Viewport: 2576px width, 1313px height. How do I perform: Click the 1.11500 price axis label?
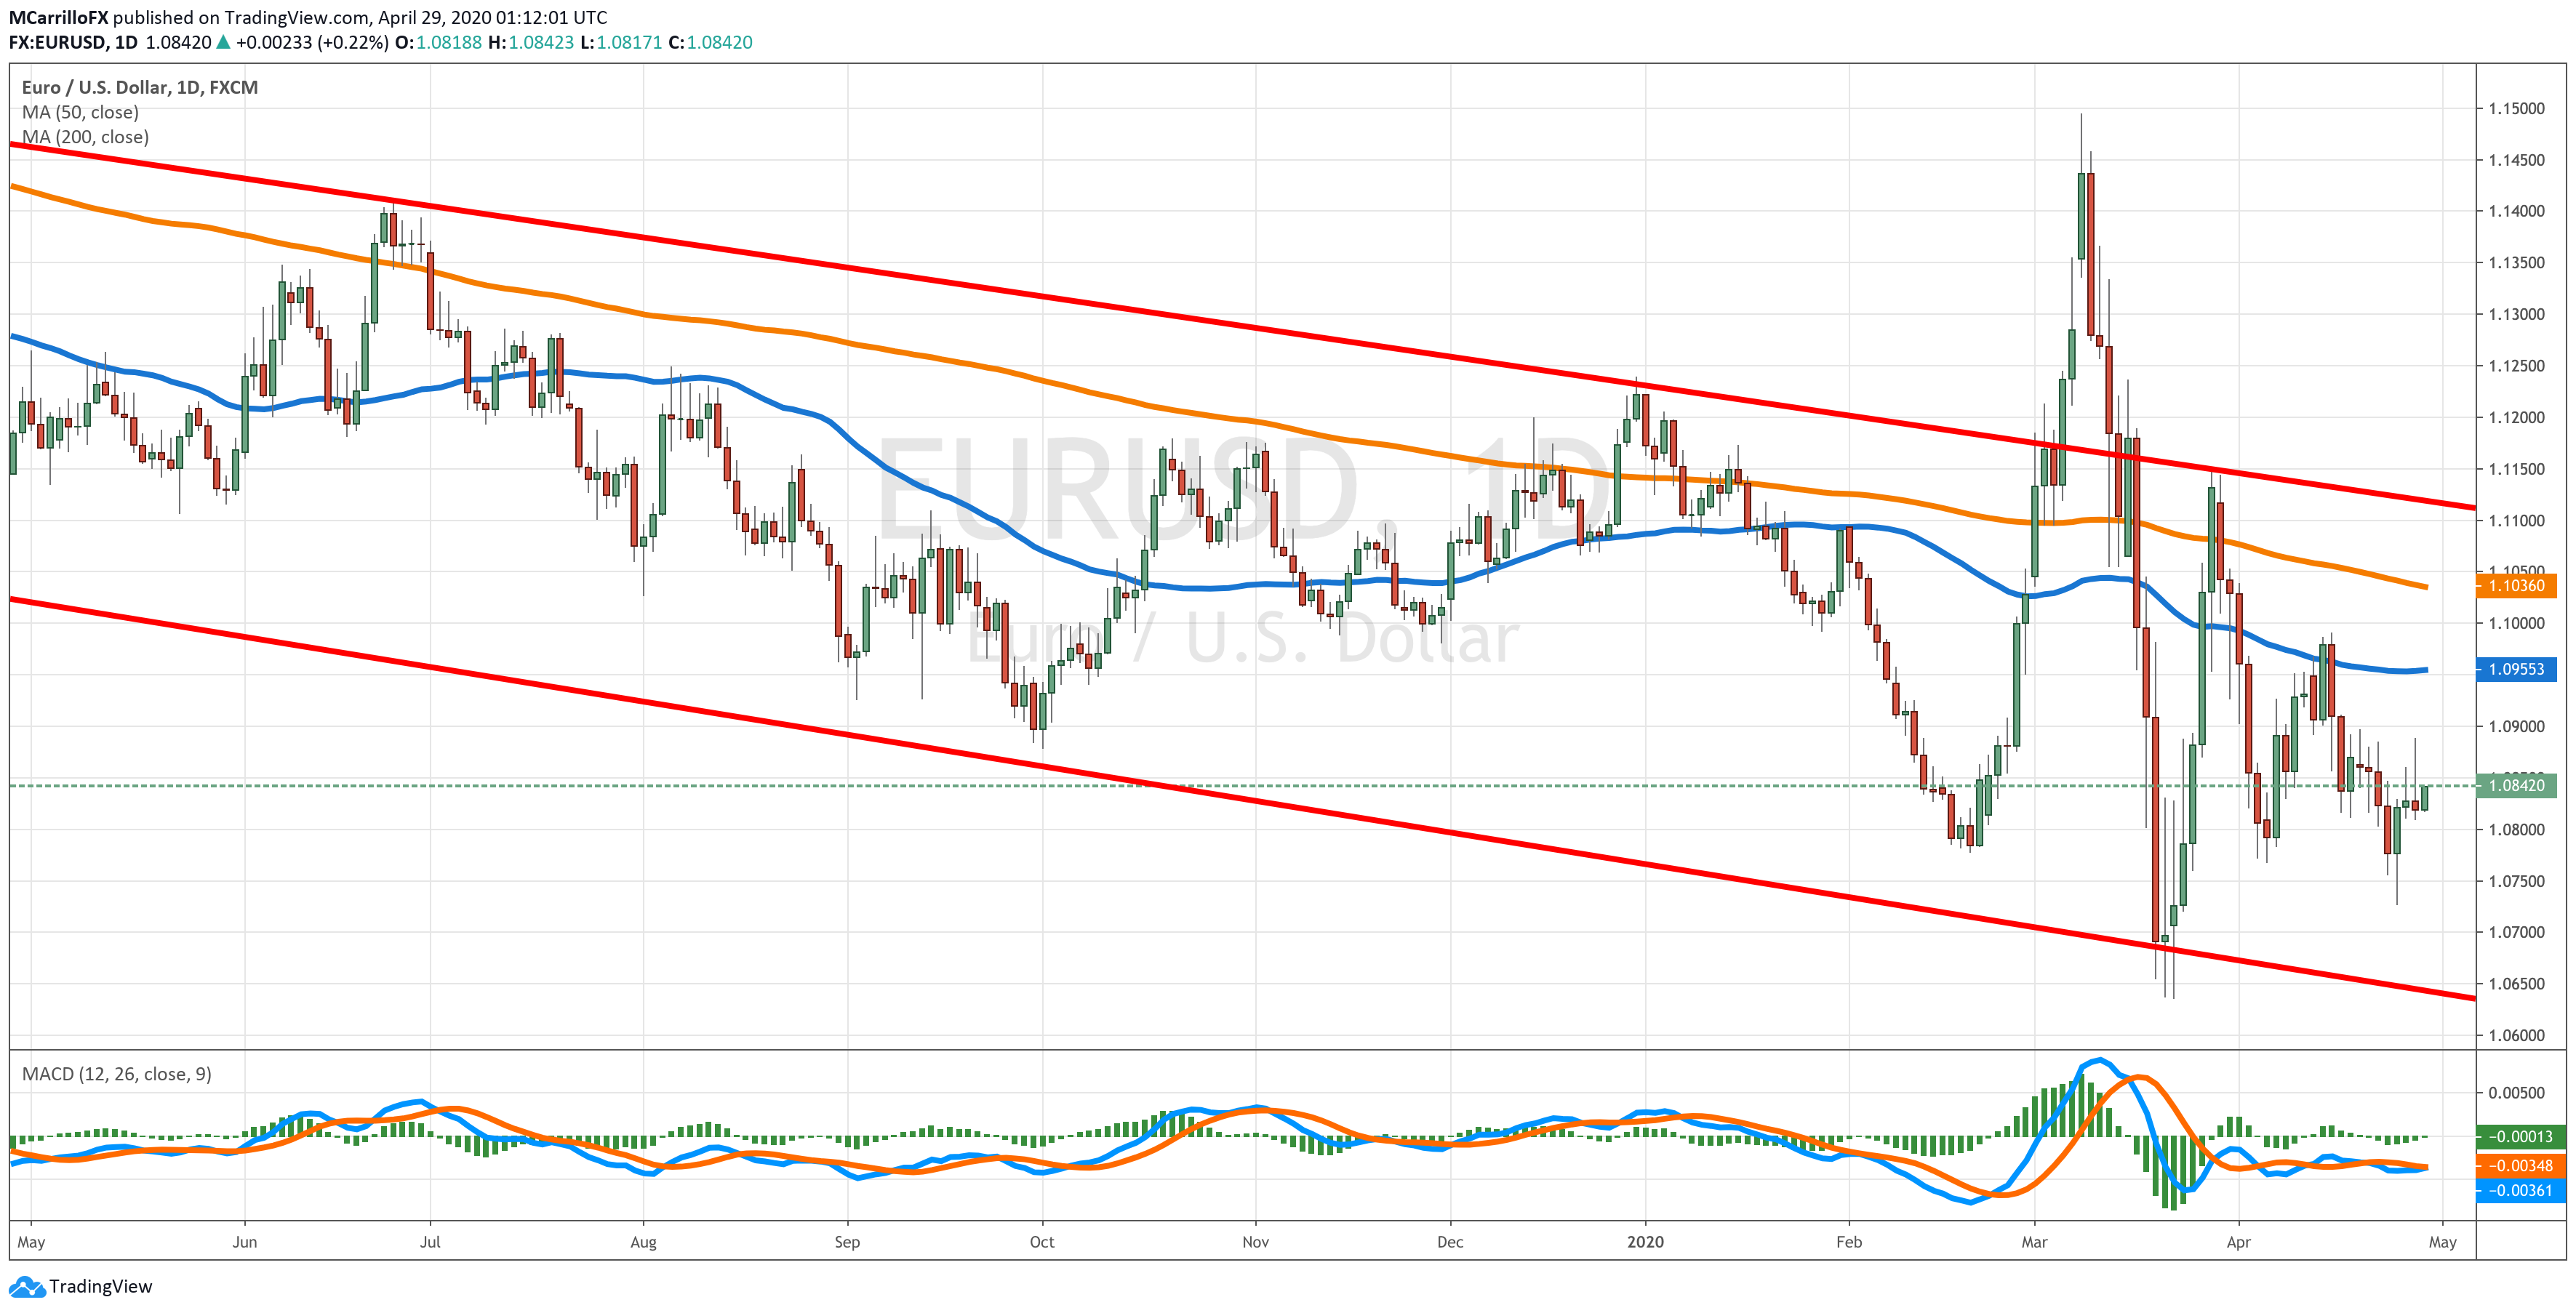click(x=2517, y=469)
